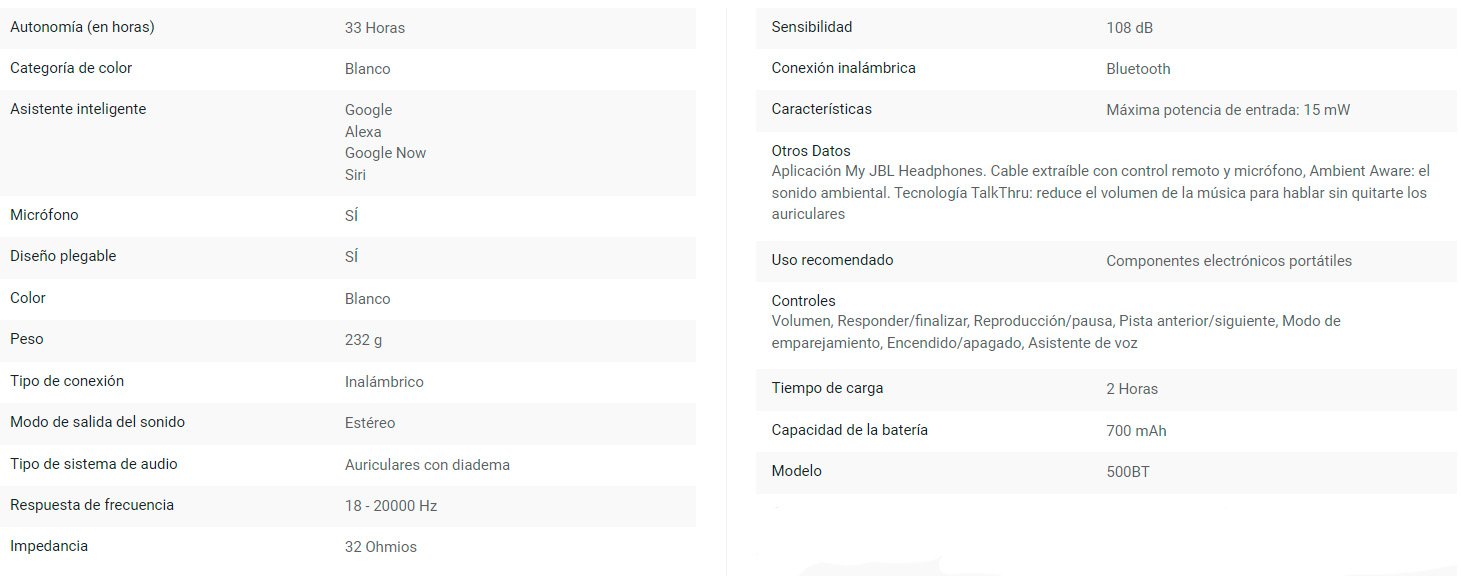
Task: Select 'Alexa' in the assistant list
Action: (363, 132)
